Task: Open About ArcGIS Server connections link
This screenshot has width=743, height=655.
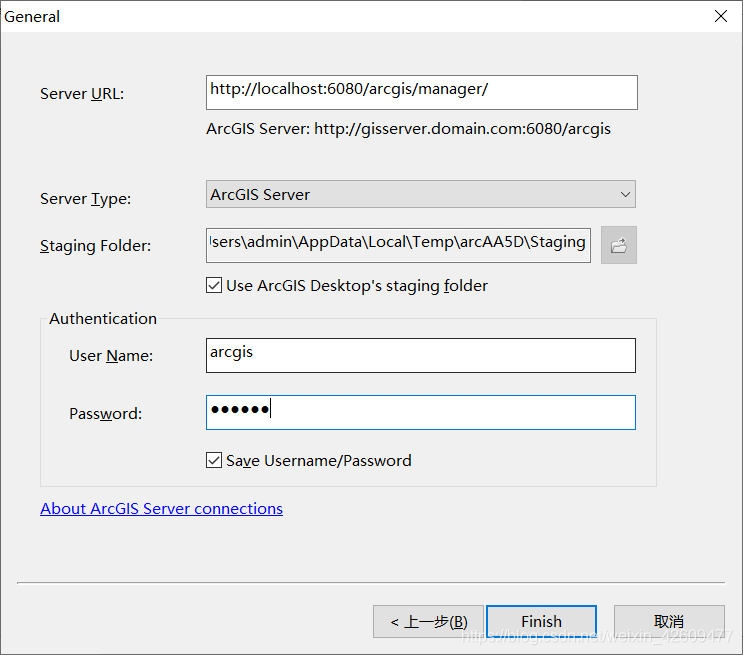Action: (x=162, y=509)
